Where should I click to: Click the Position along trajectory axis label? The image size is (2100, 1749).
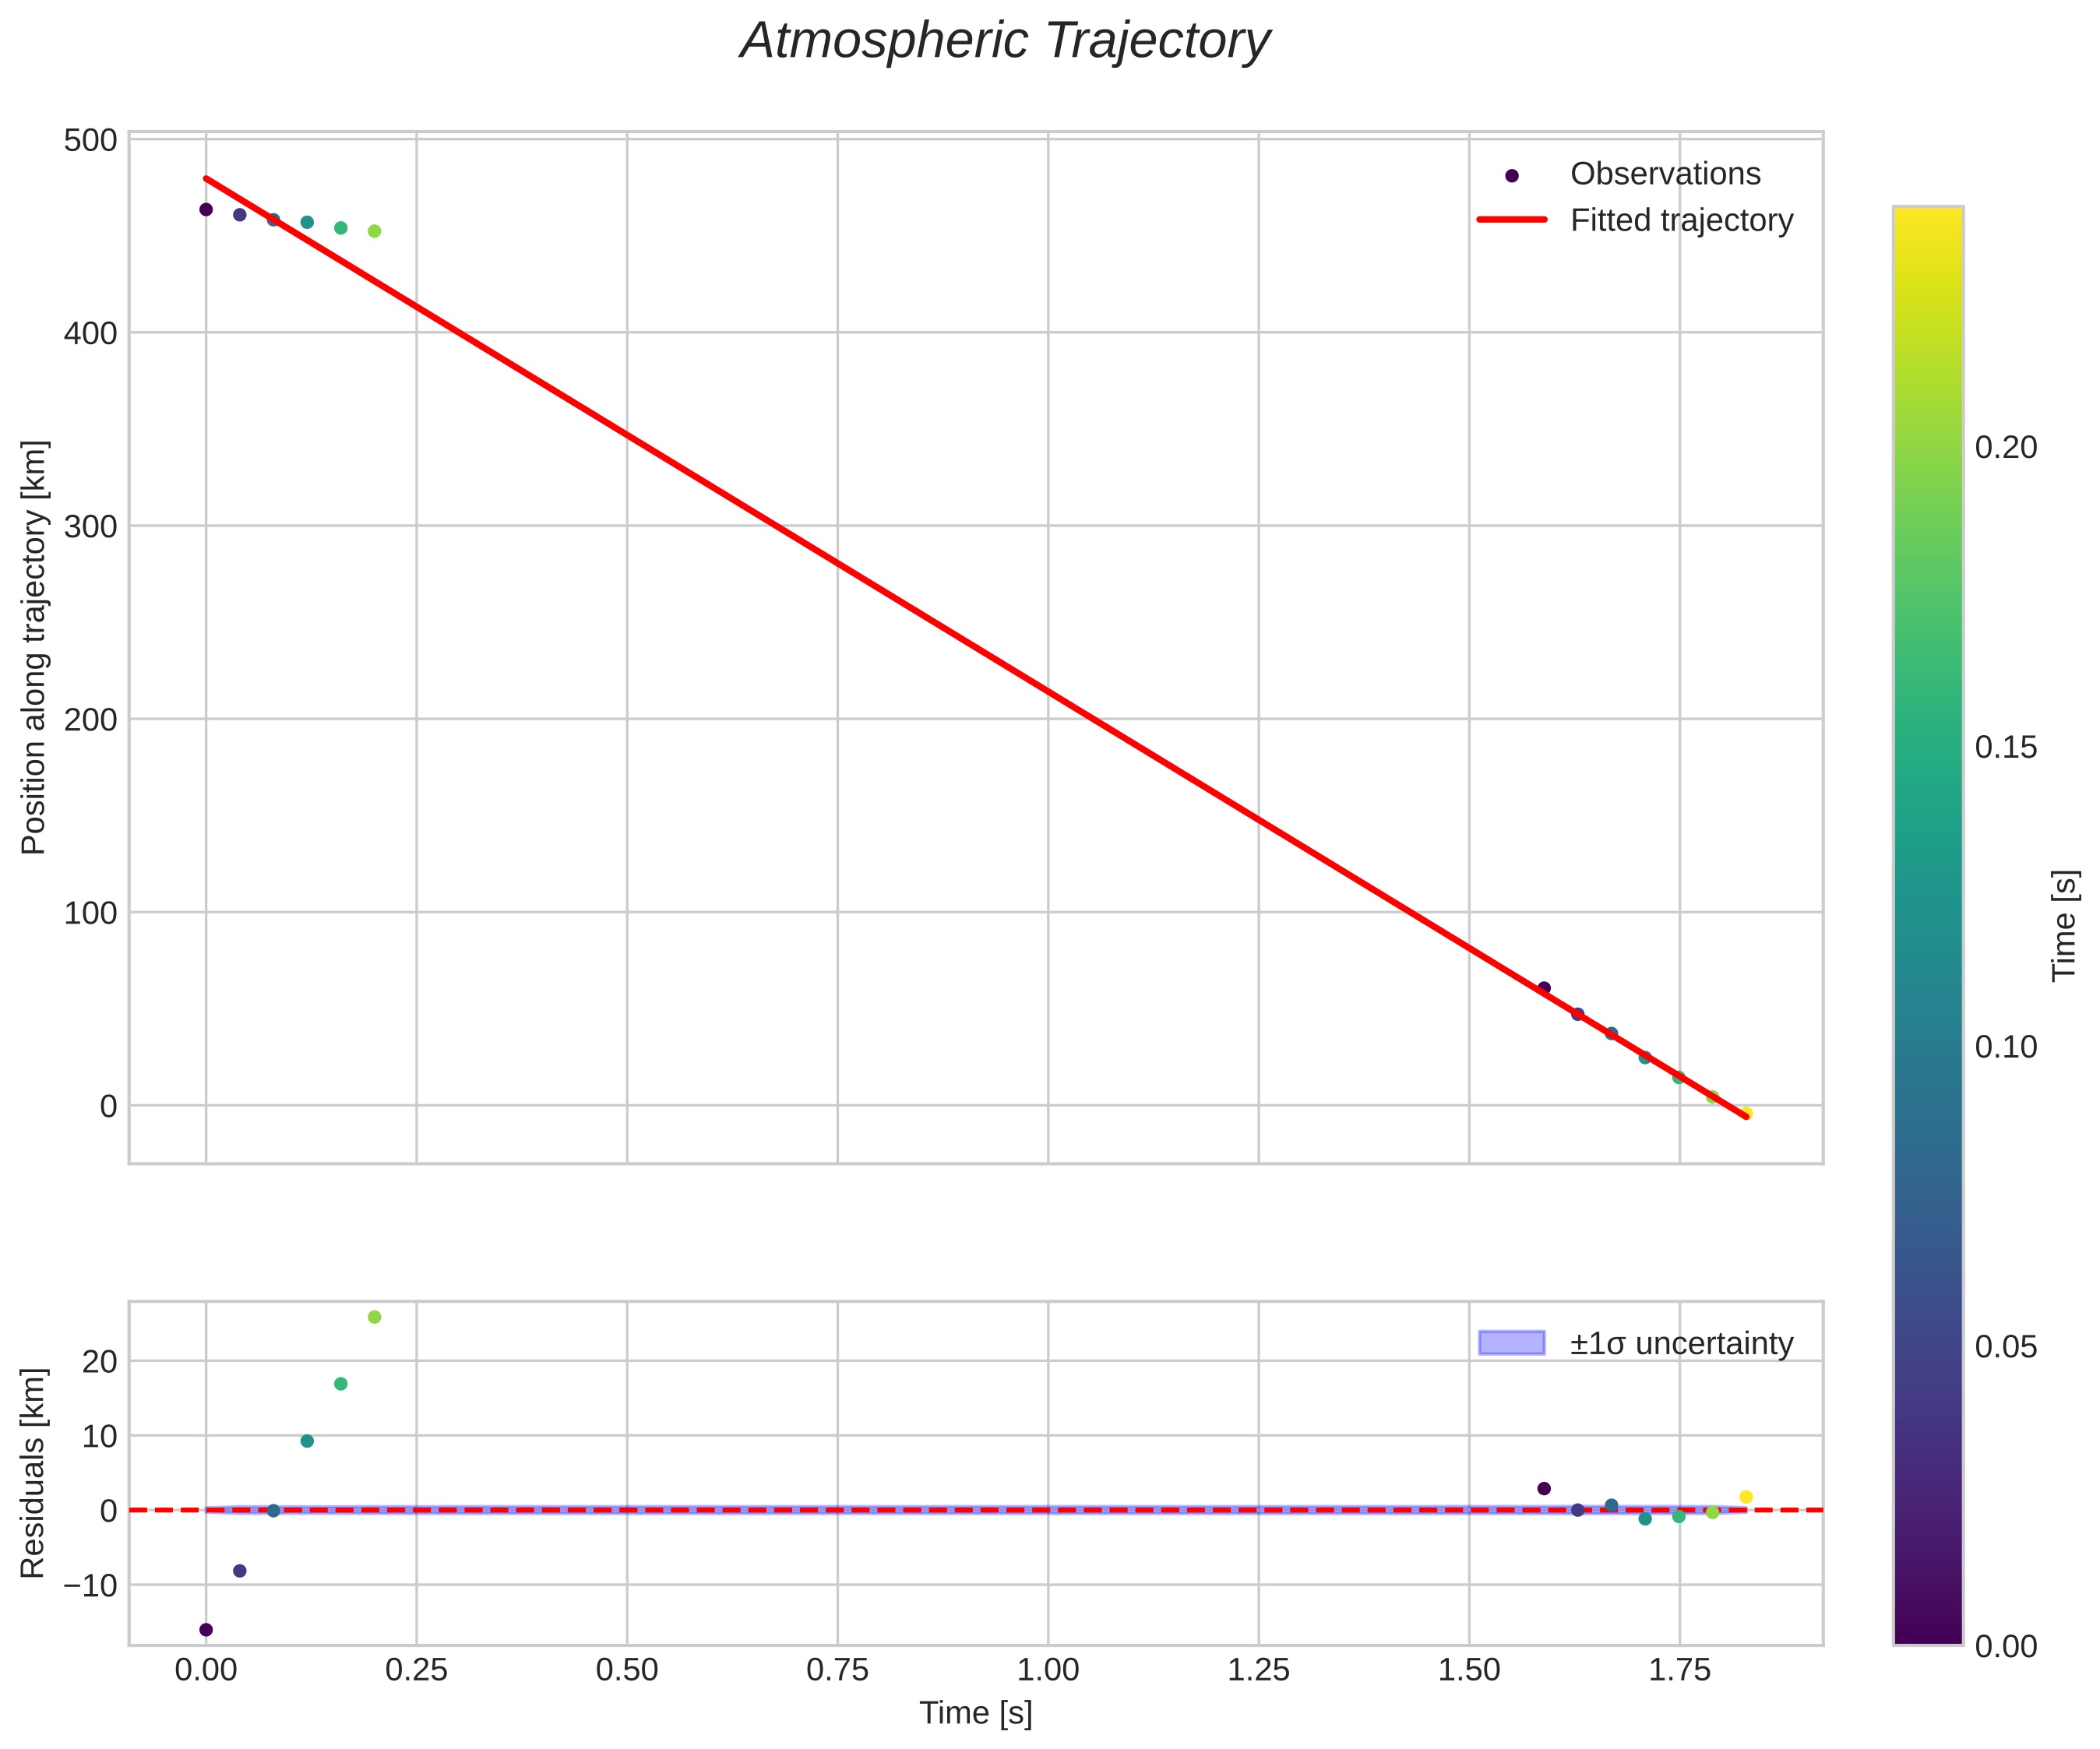pyautogui.click(x=34, y=647)
